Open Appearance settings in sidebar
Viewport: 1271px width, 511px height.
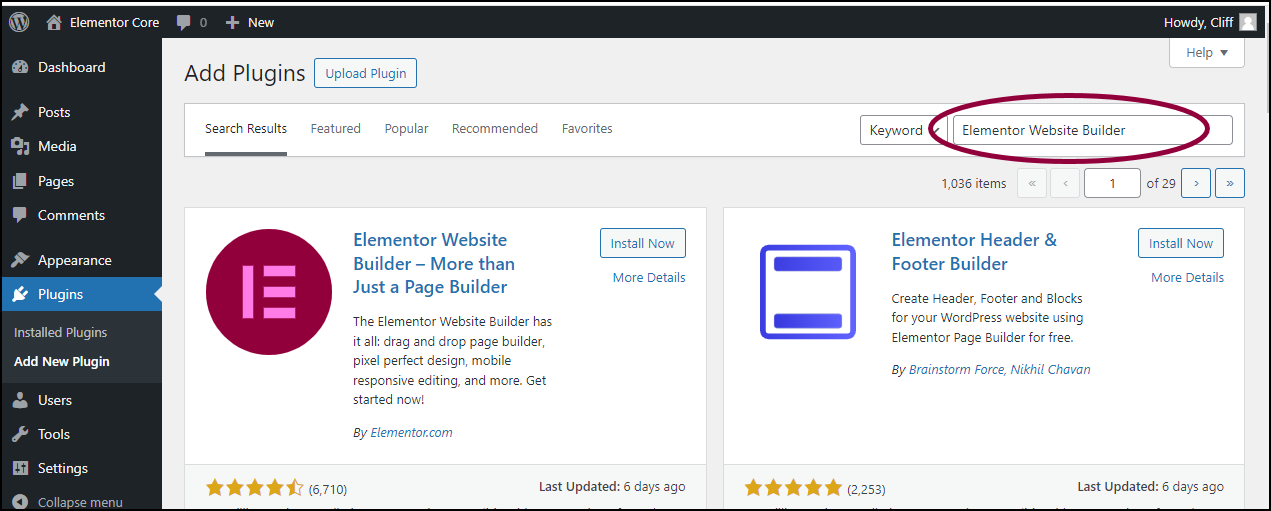(x=74, y=260)
